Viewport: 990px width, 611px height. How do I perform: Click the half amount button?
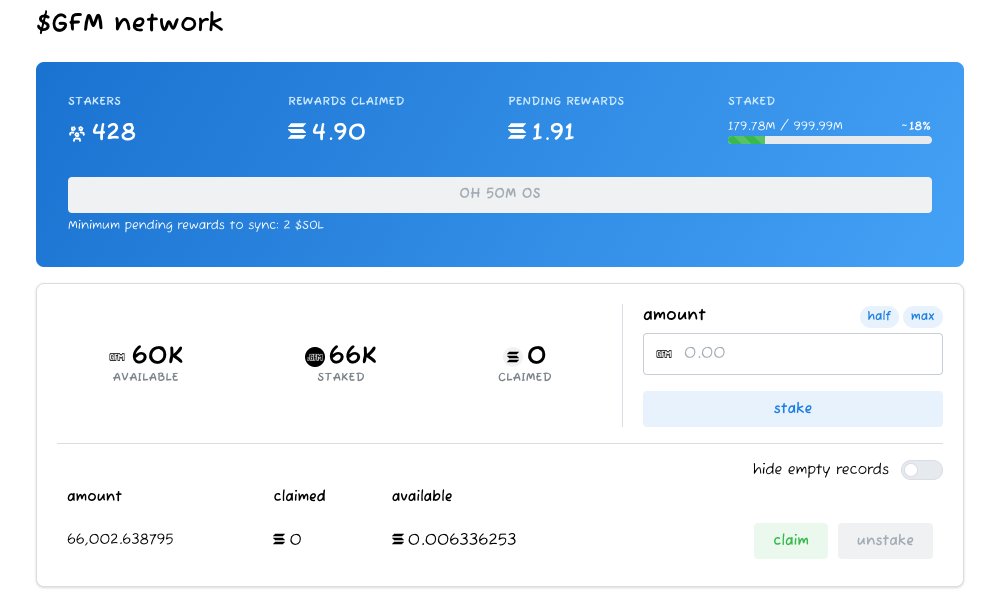coord(879,316)
